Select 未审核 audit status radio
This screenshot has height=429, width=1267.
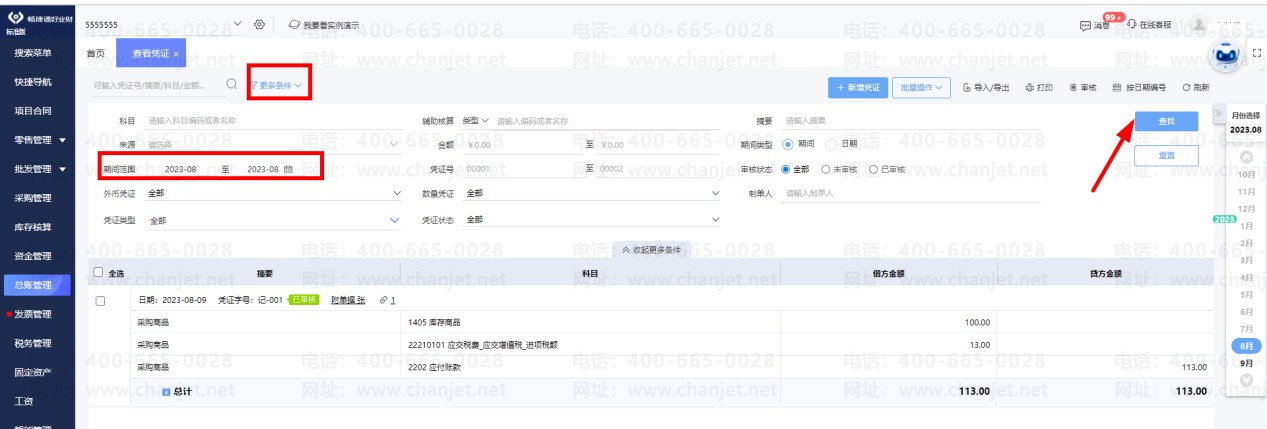826,169
